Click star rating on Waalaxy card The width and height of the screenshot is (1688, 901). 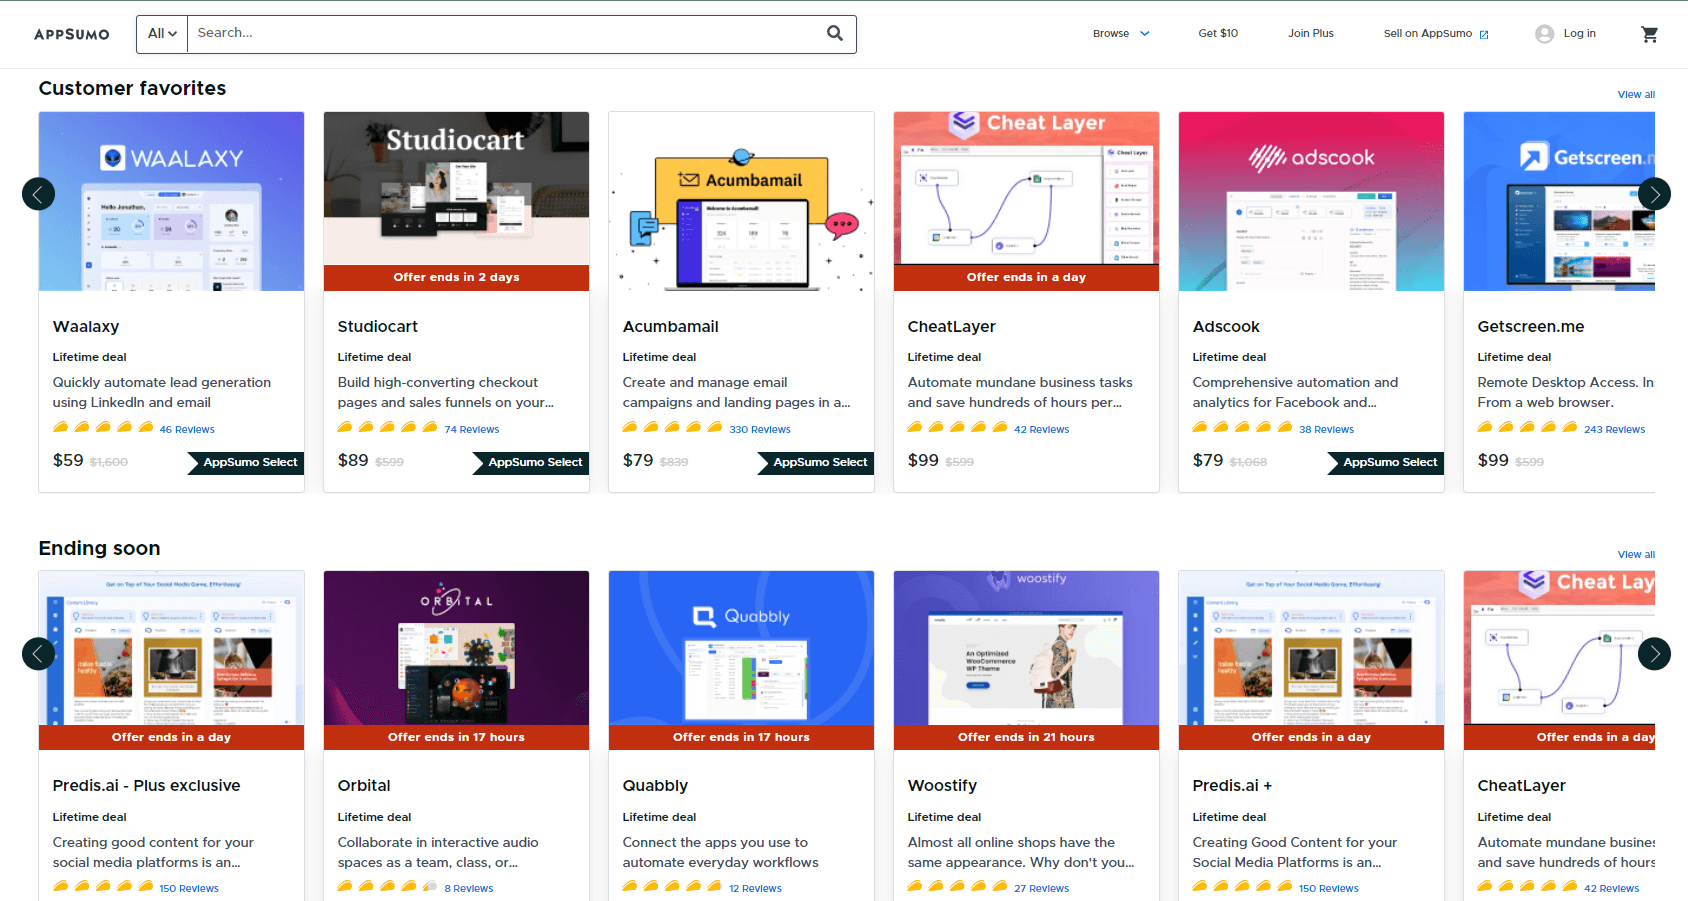click(x=103, y=428)
